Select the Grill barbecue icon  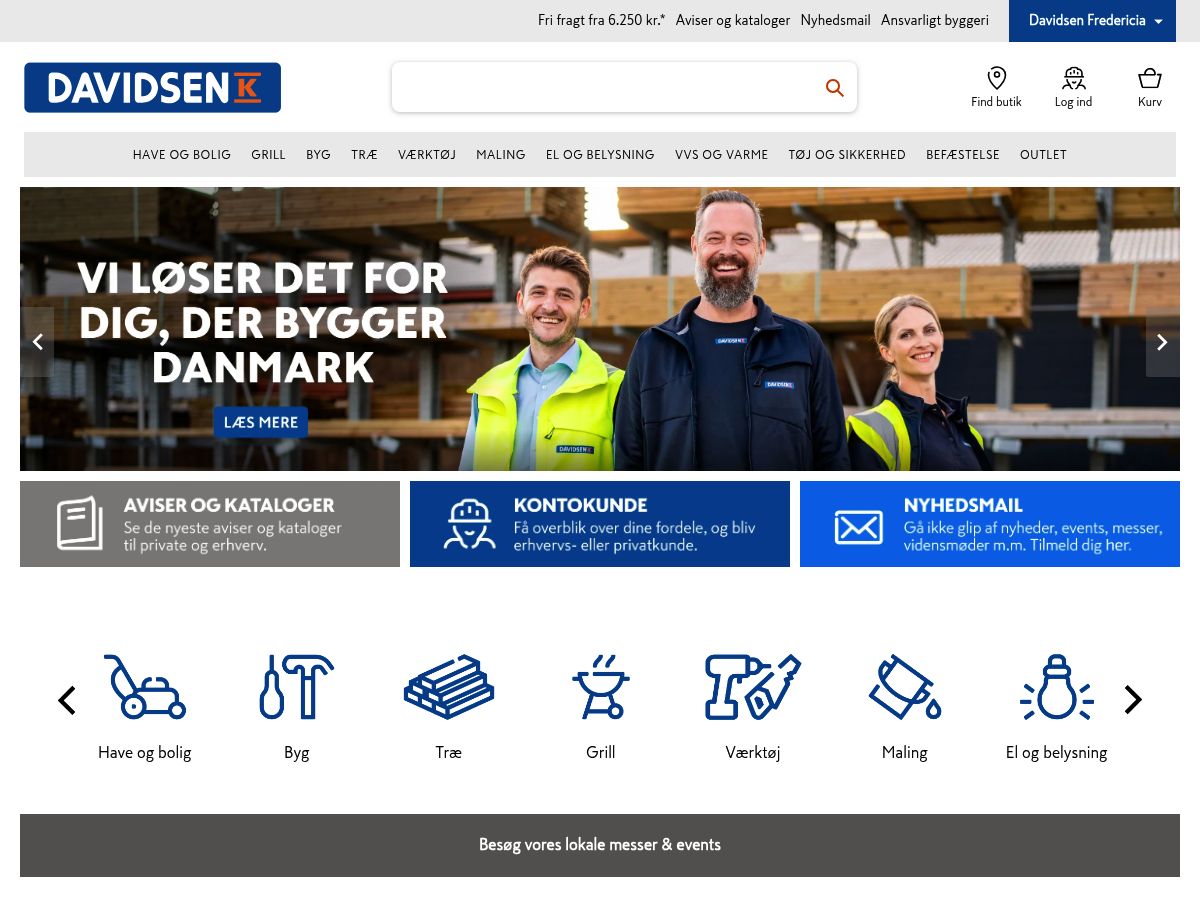pyautogui.click(x=601, y=687)
